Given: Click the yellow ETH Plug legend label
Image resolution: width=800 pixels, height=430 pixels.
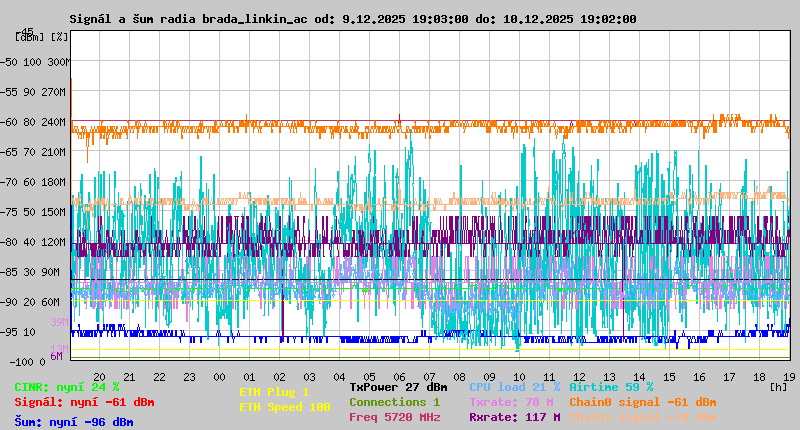Looking at the screenshot, I should pos(274,392).
